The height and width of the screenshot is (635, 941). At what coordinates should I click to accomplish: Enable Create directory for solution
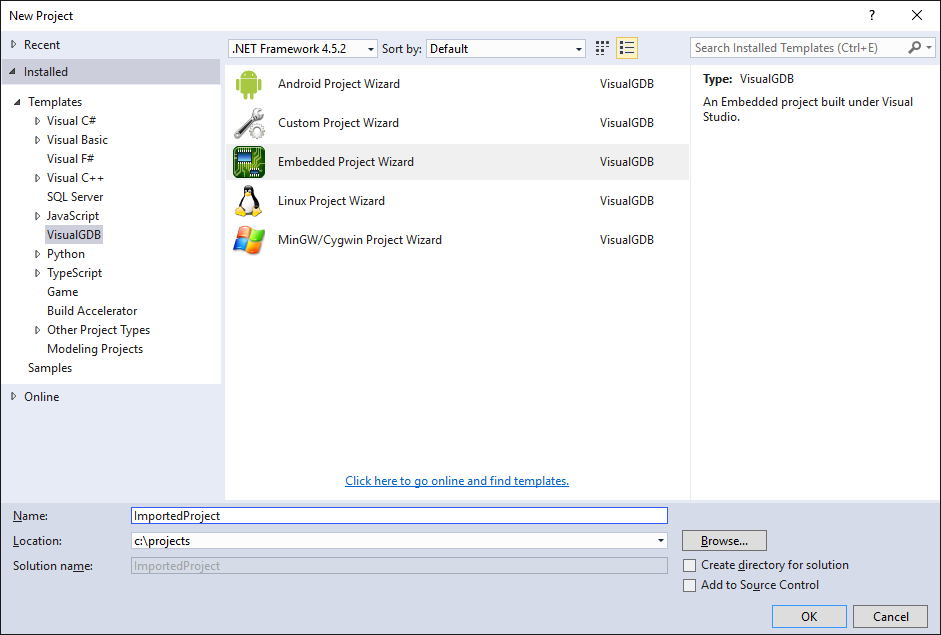pos(690,565)
